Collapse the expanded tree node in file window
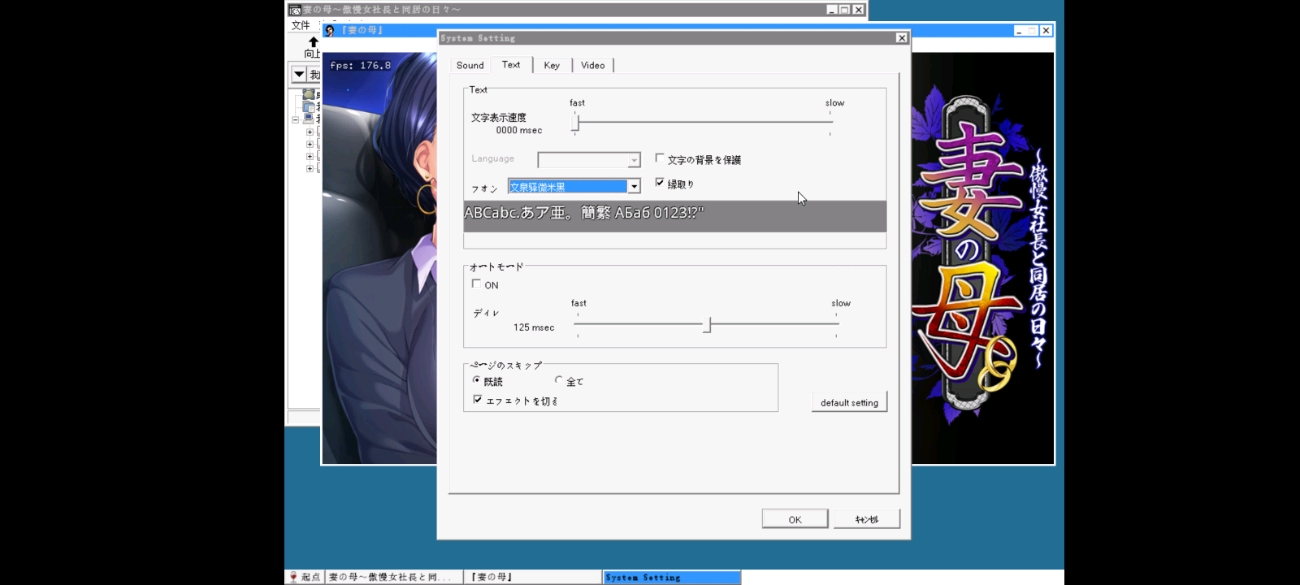 (296, 119)
